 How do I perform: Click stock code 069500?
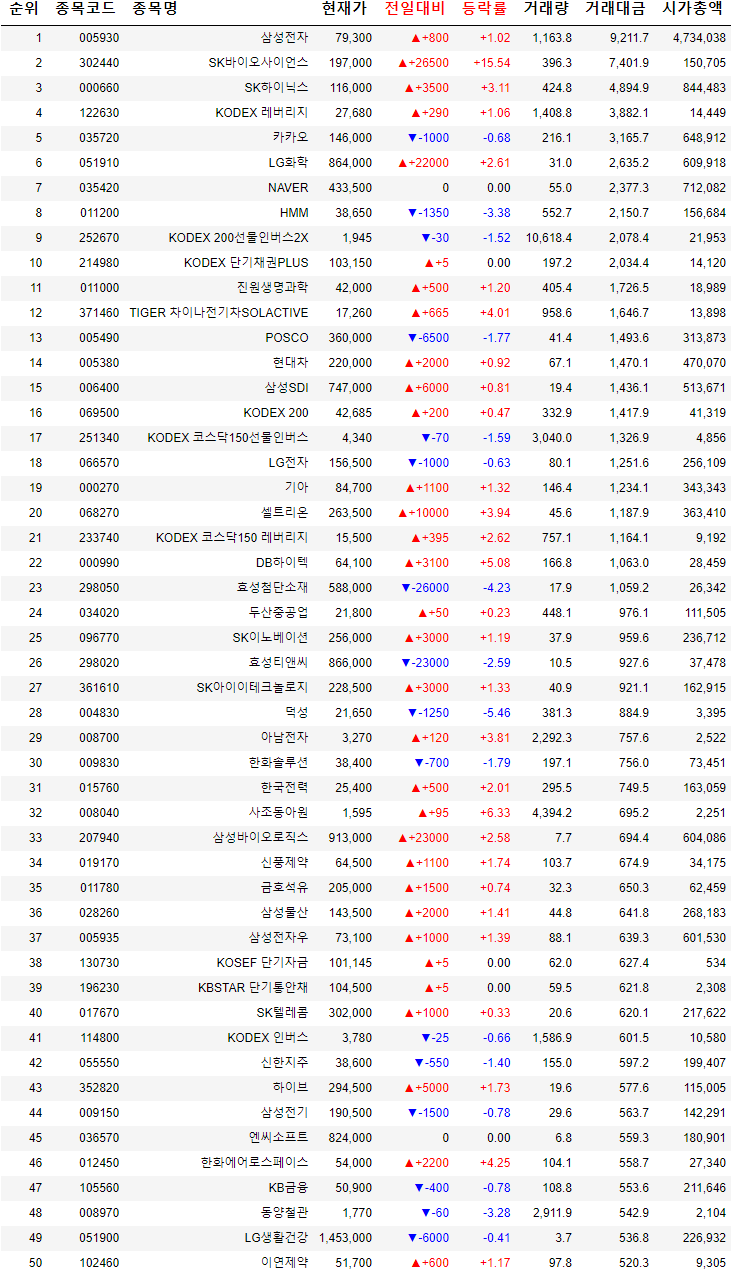tap(100, 413)
